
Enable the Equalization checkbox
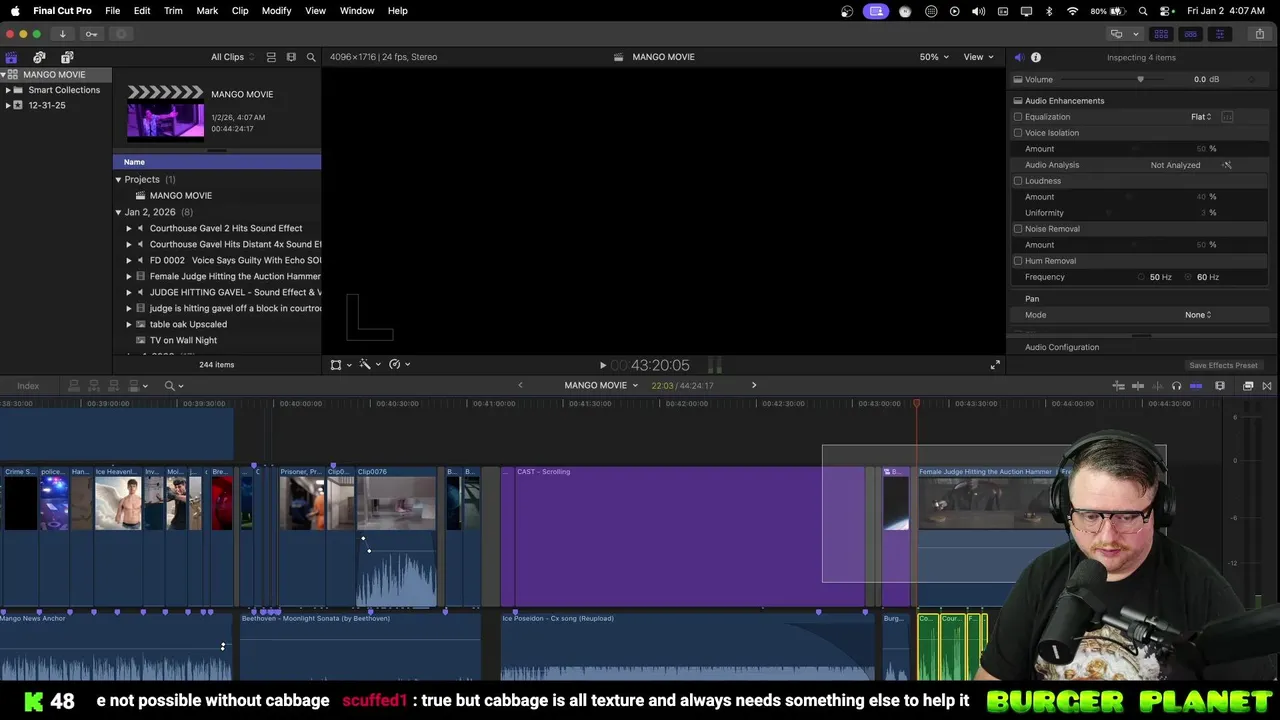pyautogui.click(x=1018, y=117)
